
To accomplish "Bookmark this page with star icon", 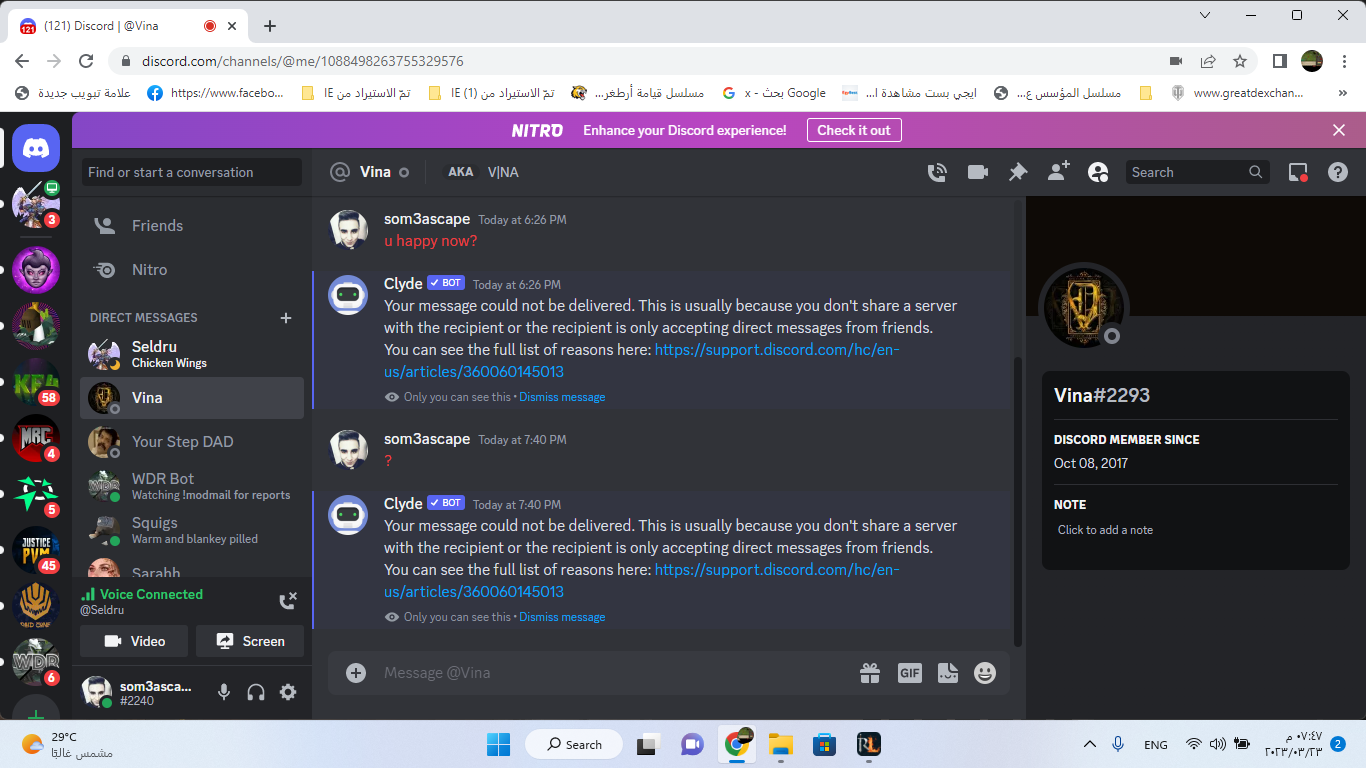I will coord(1240,61).
